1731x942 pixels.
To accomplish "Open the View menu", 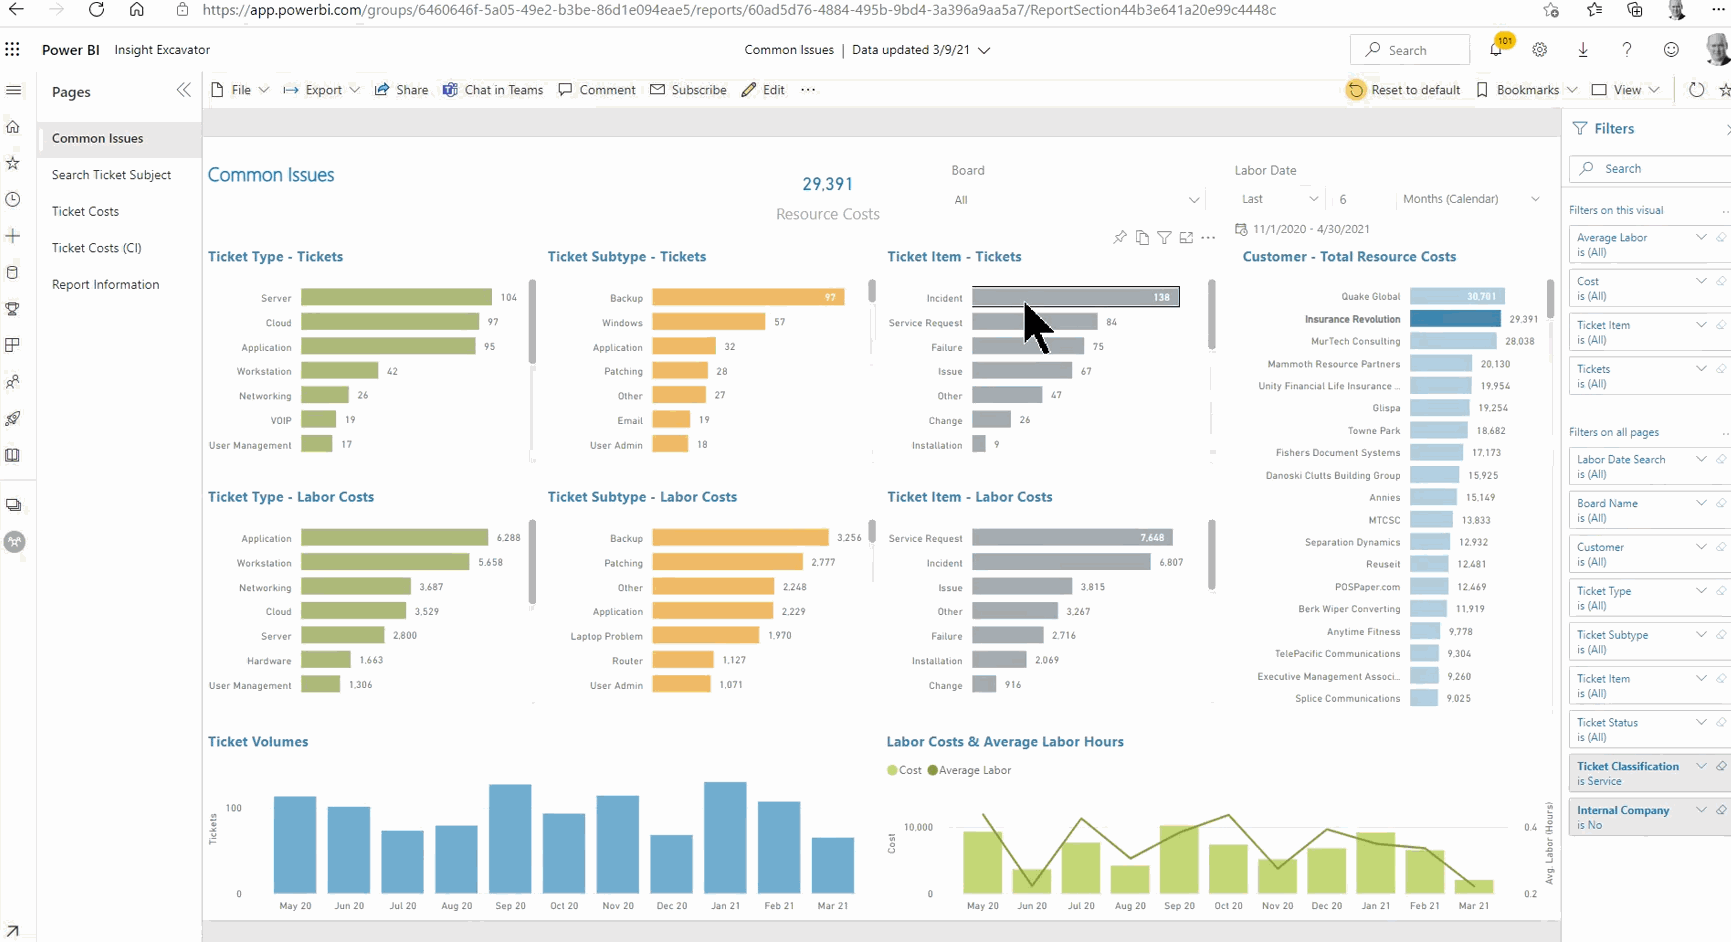I will coord(1626,90).
